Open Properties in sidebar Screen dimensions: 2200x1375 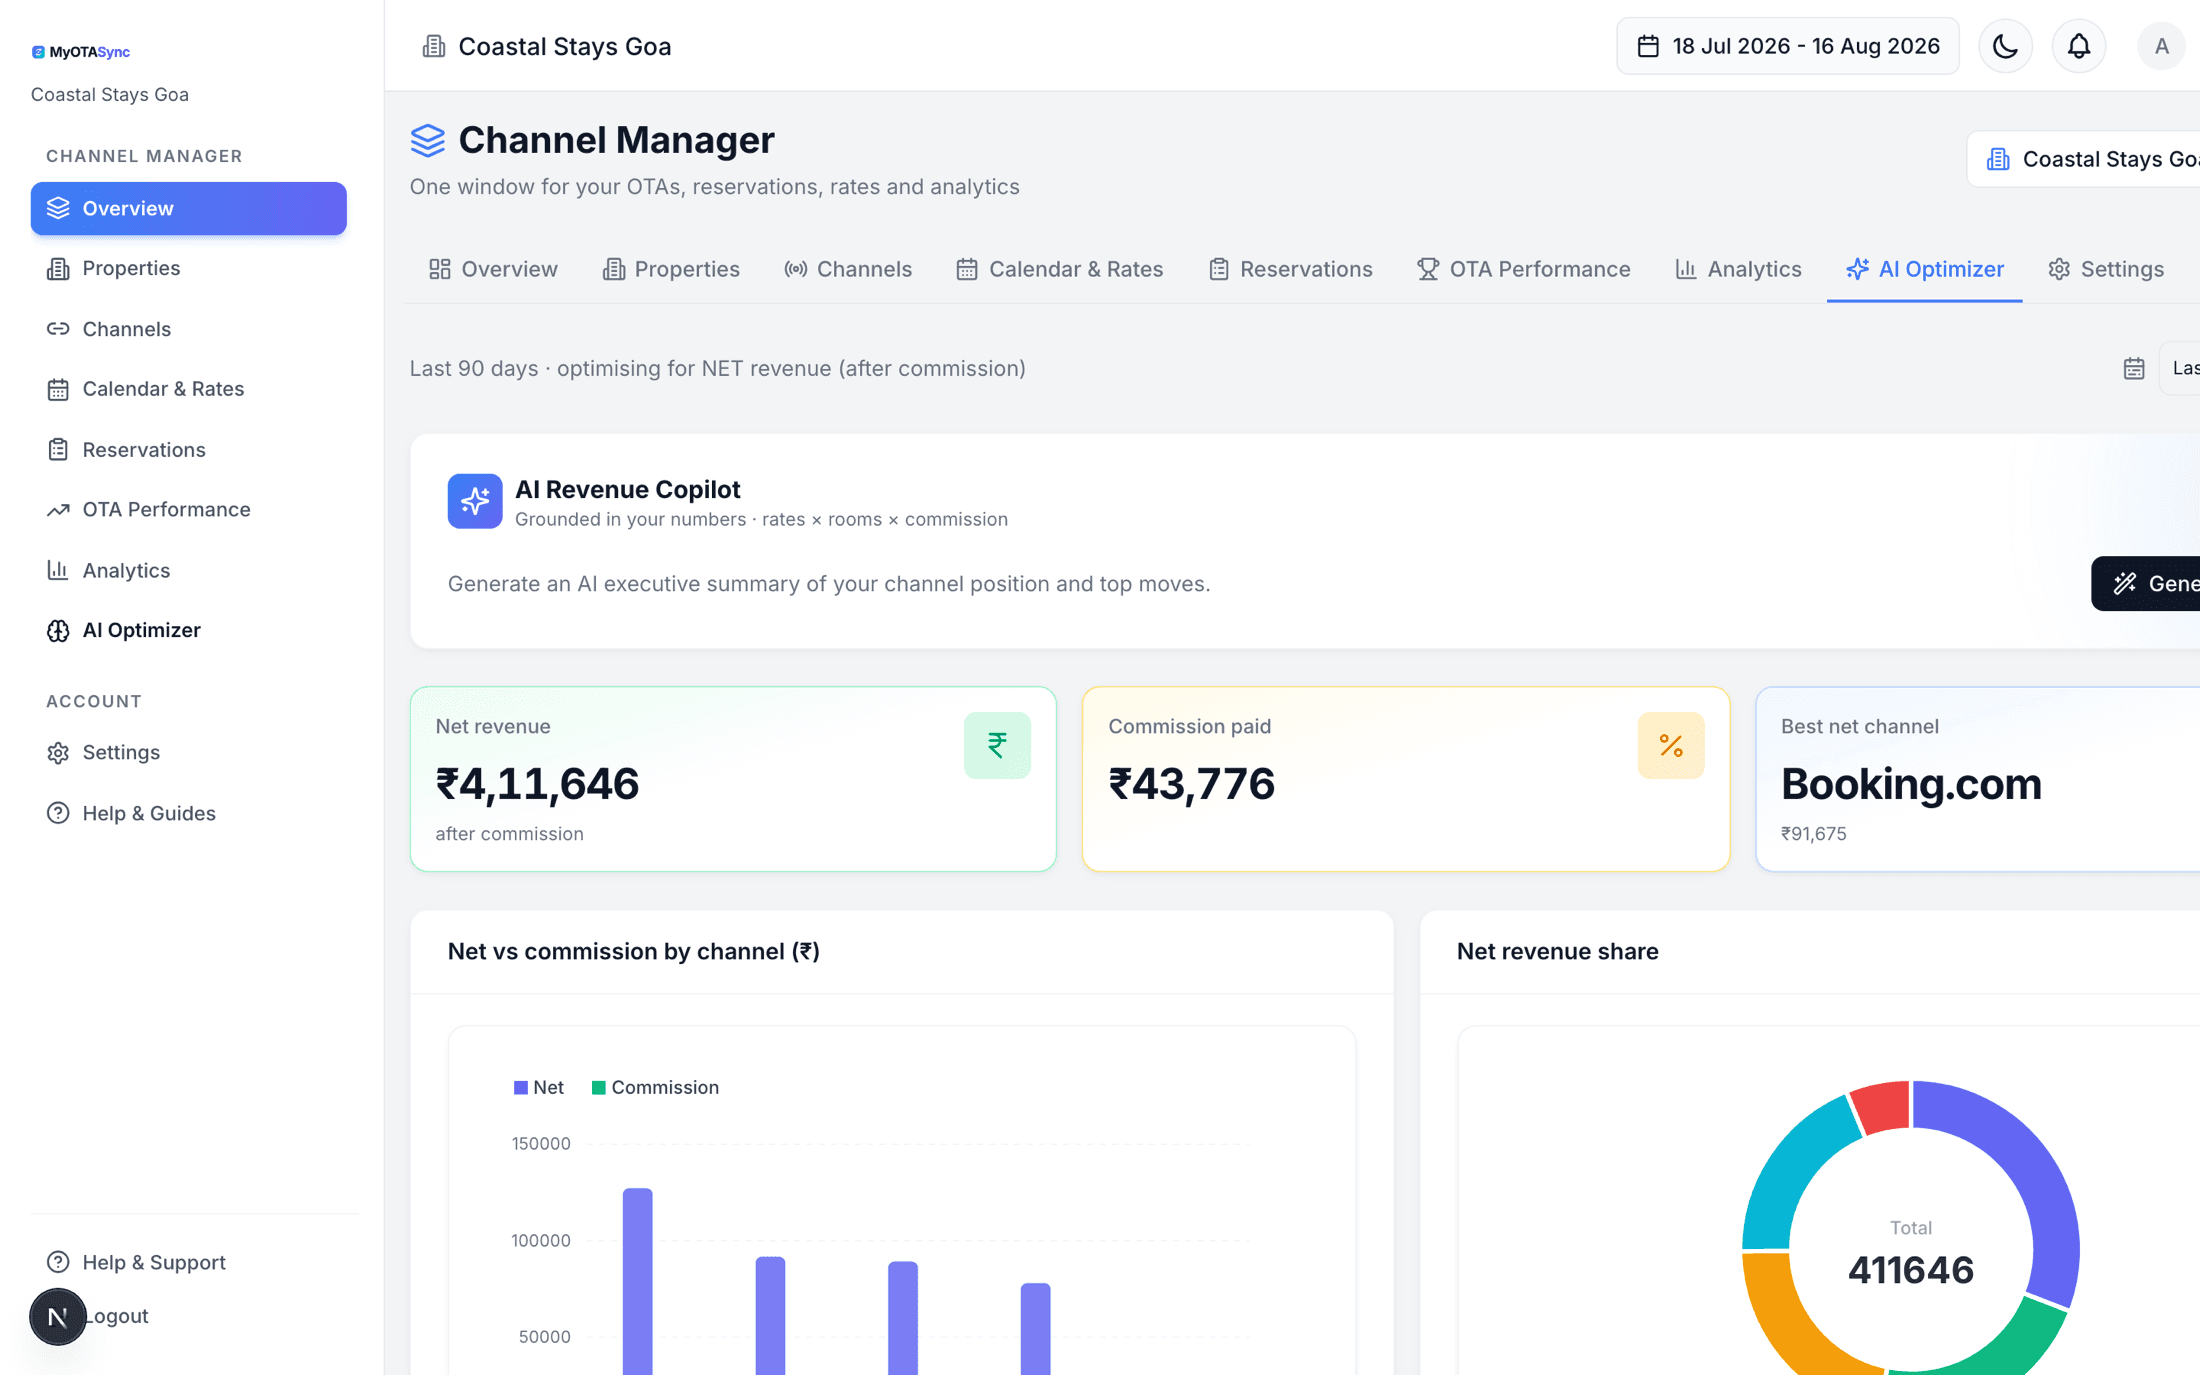coord(189,268)
